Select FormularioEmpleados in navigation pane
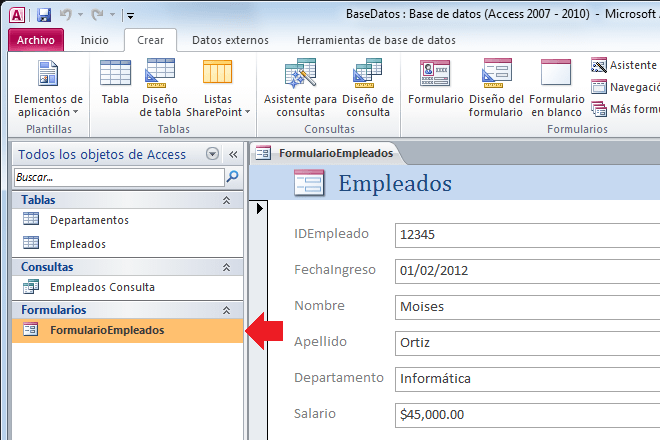This screenshot has height=440, width=660. coord(128,330)
